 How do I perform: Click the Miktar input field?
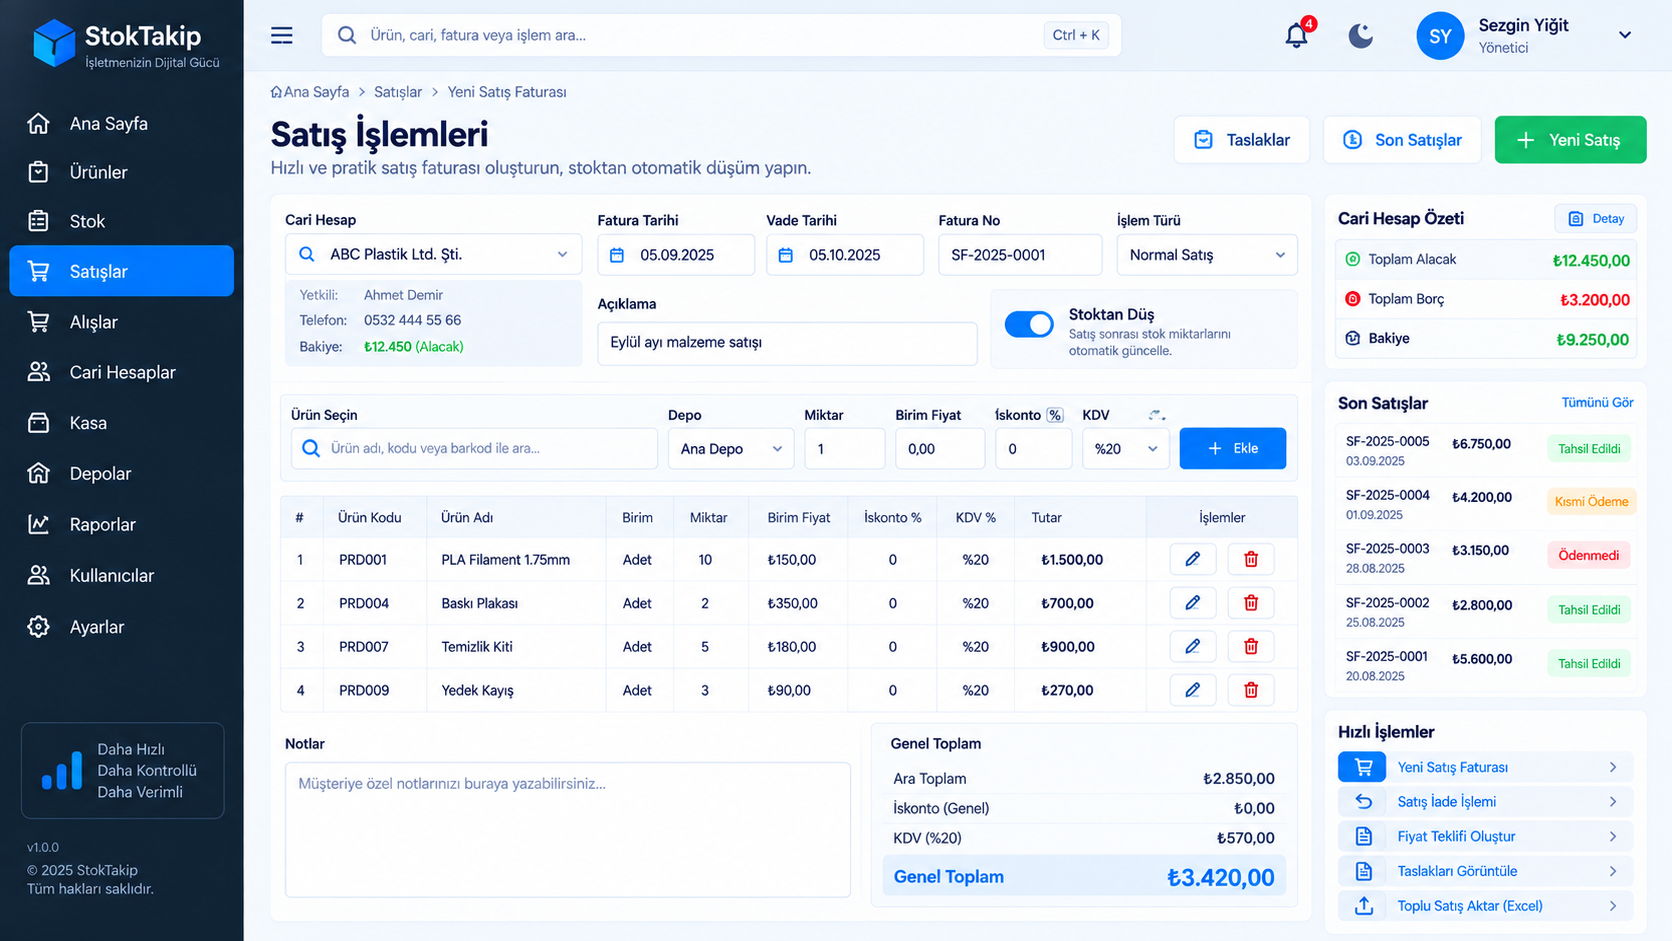point(845,449)
